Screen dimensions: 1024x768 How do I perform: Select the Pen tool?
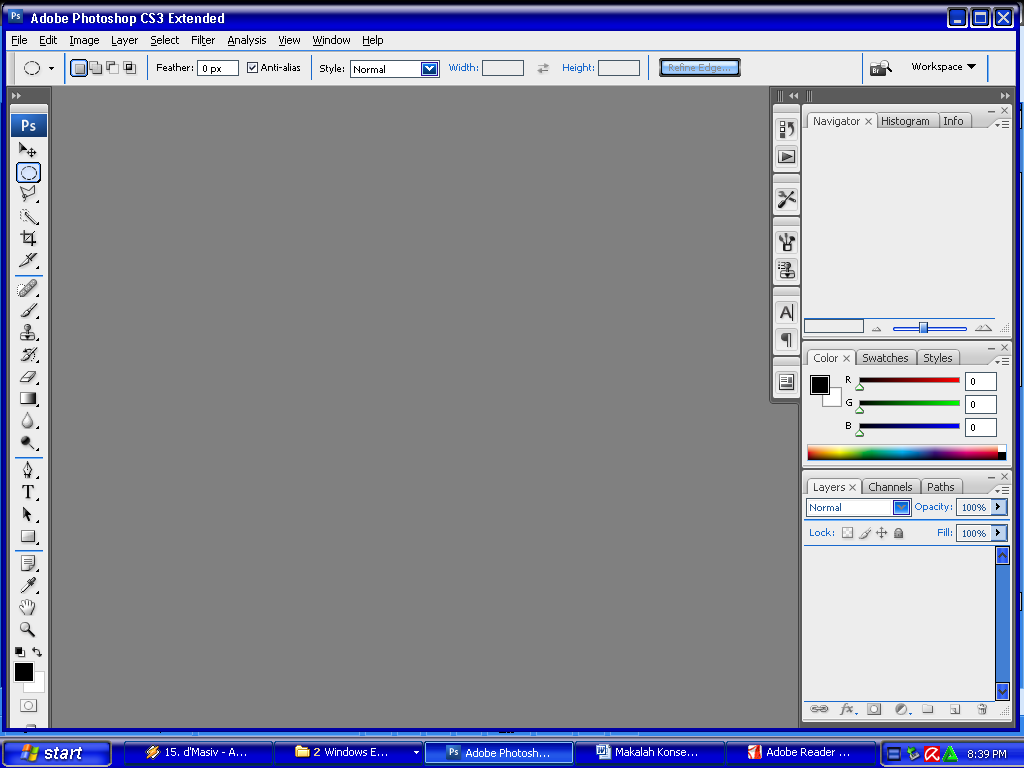point(28,470)
